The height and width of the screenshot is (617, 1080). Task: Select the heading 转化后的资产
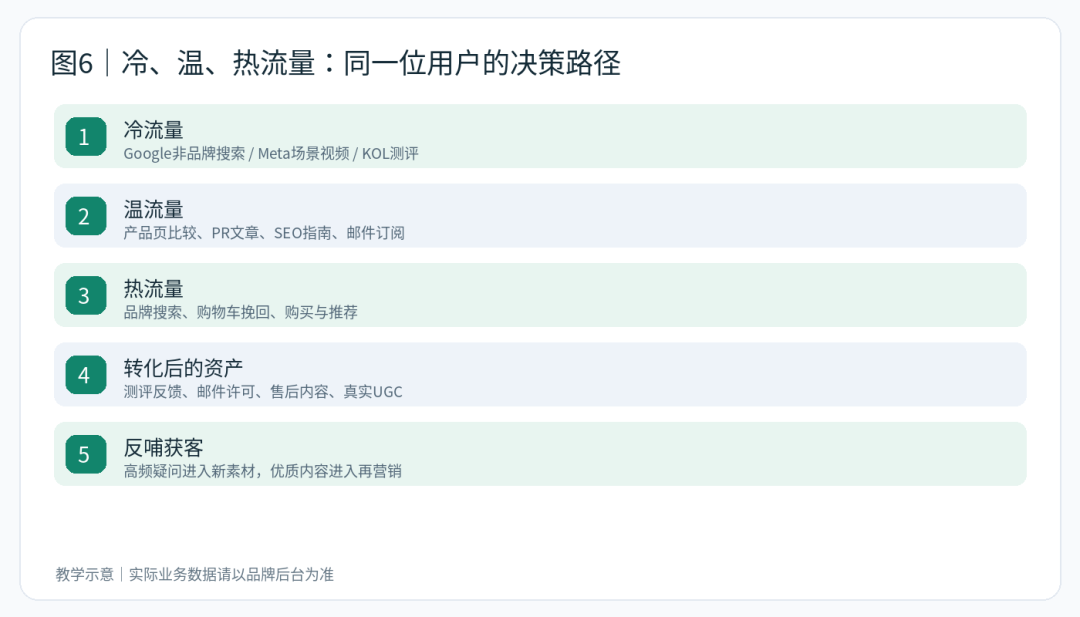(183, 368)
